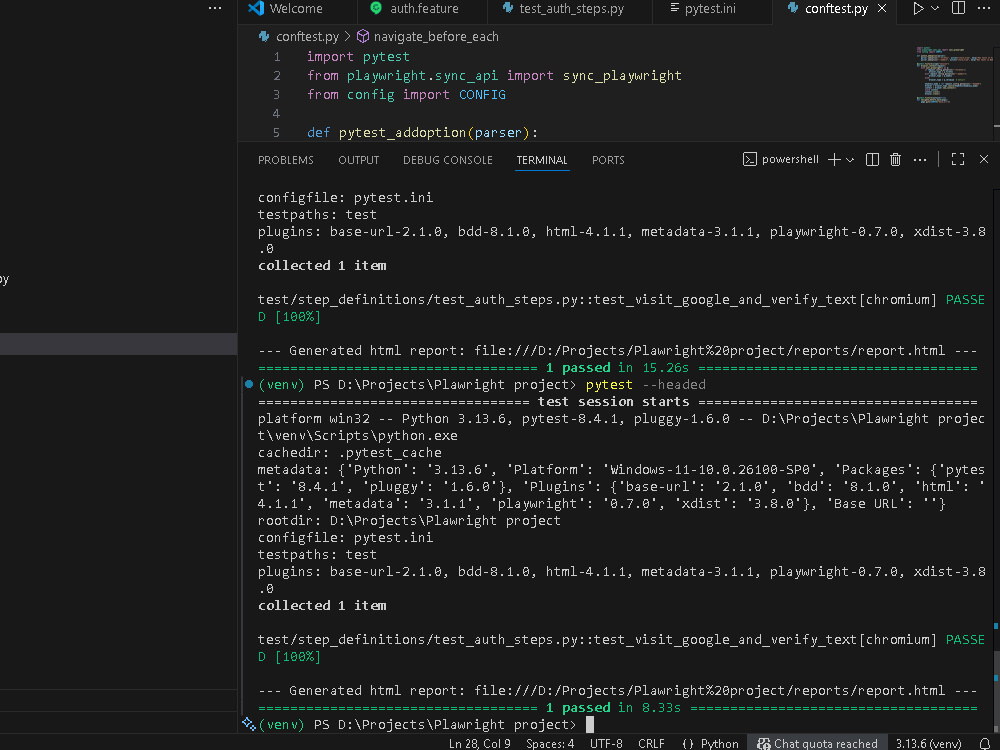Click the sparkle terminal suggestion icon

click(x=249, y=724)
